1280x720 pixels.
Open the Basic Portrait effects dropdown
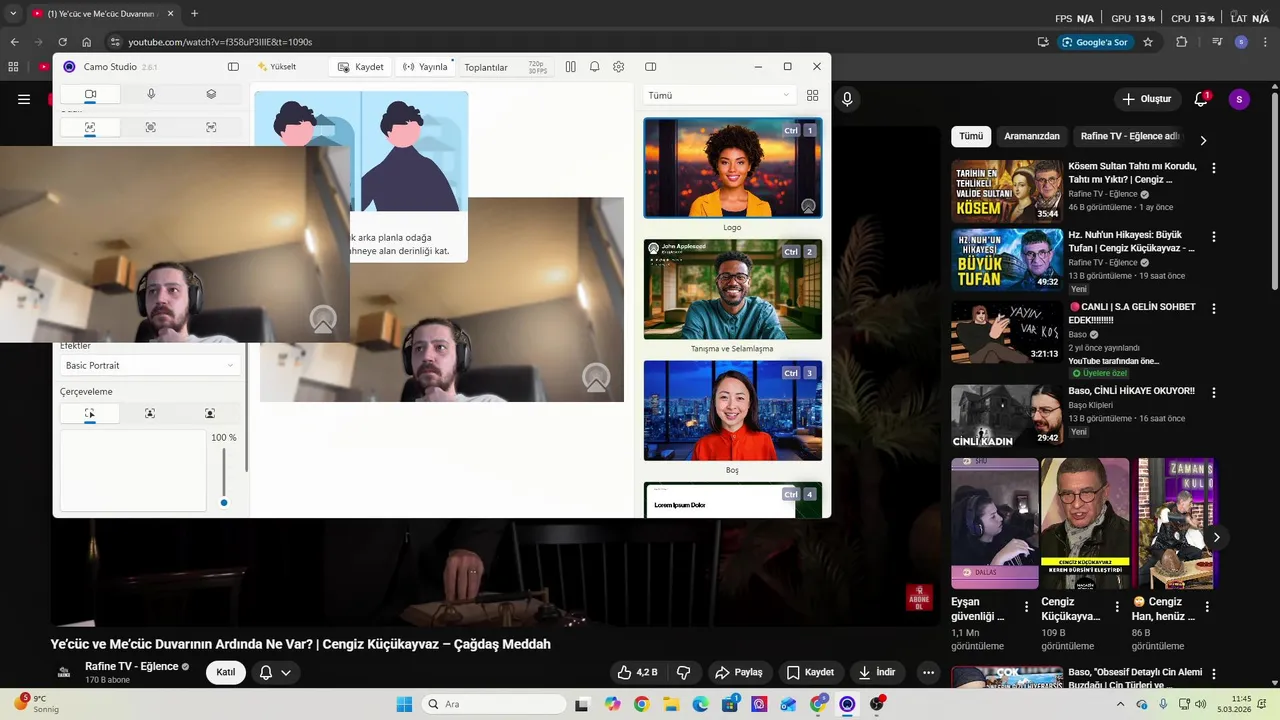click(150, 366)
